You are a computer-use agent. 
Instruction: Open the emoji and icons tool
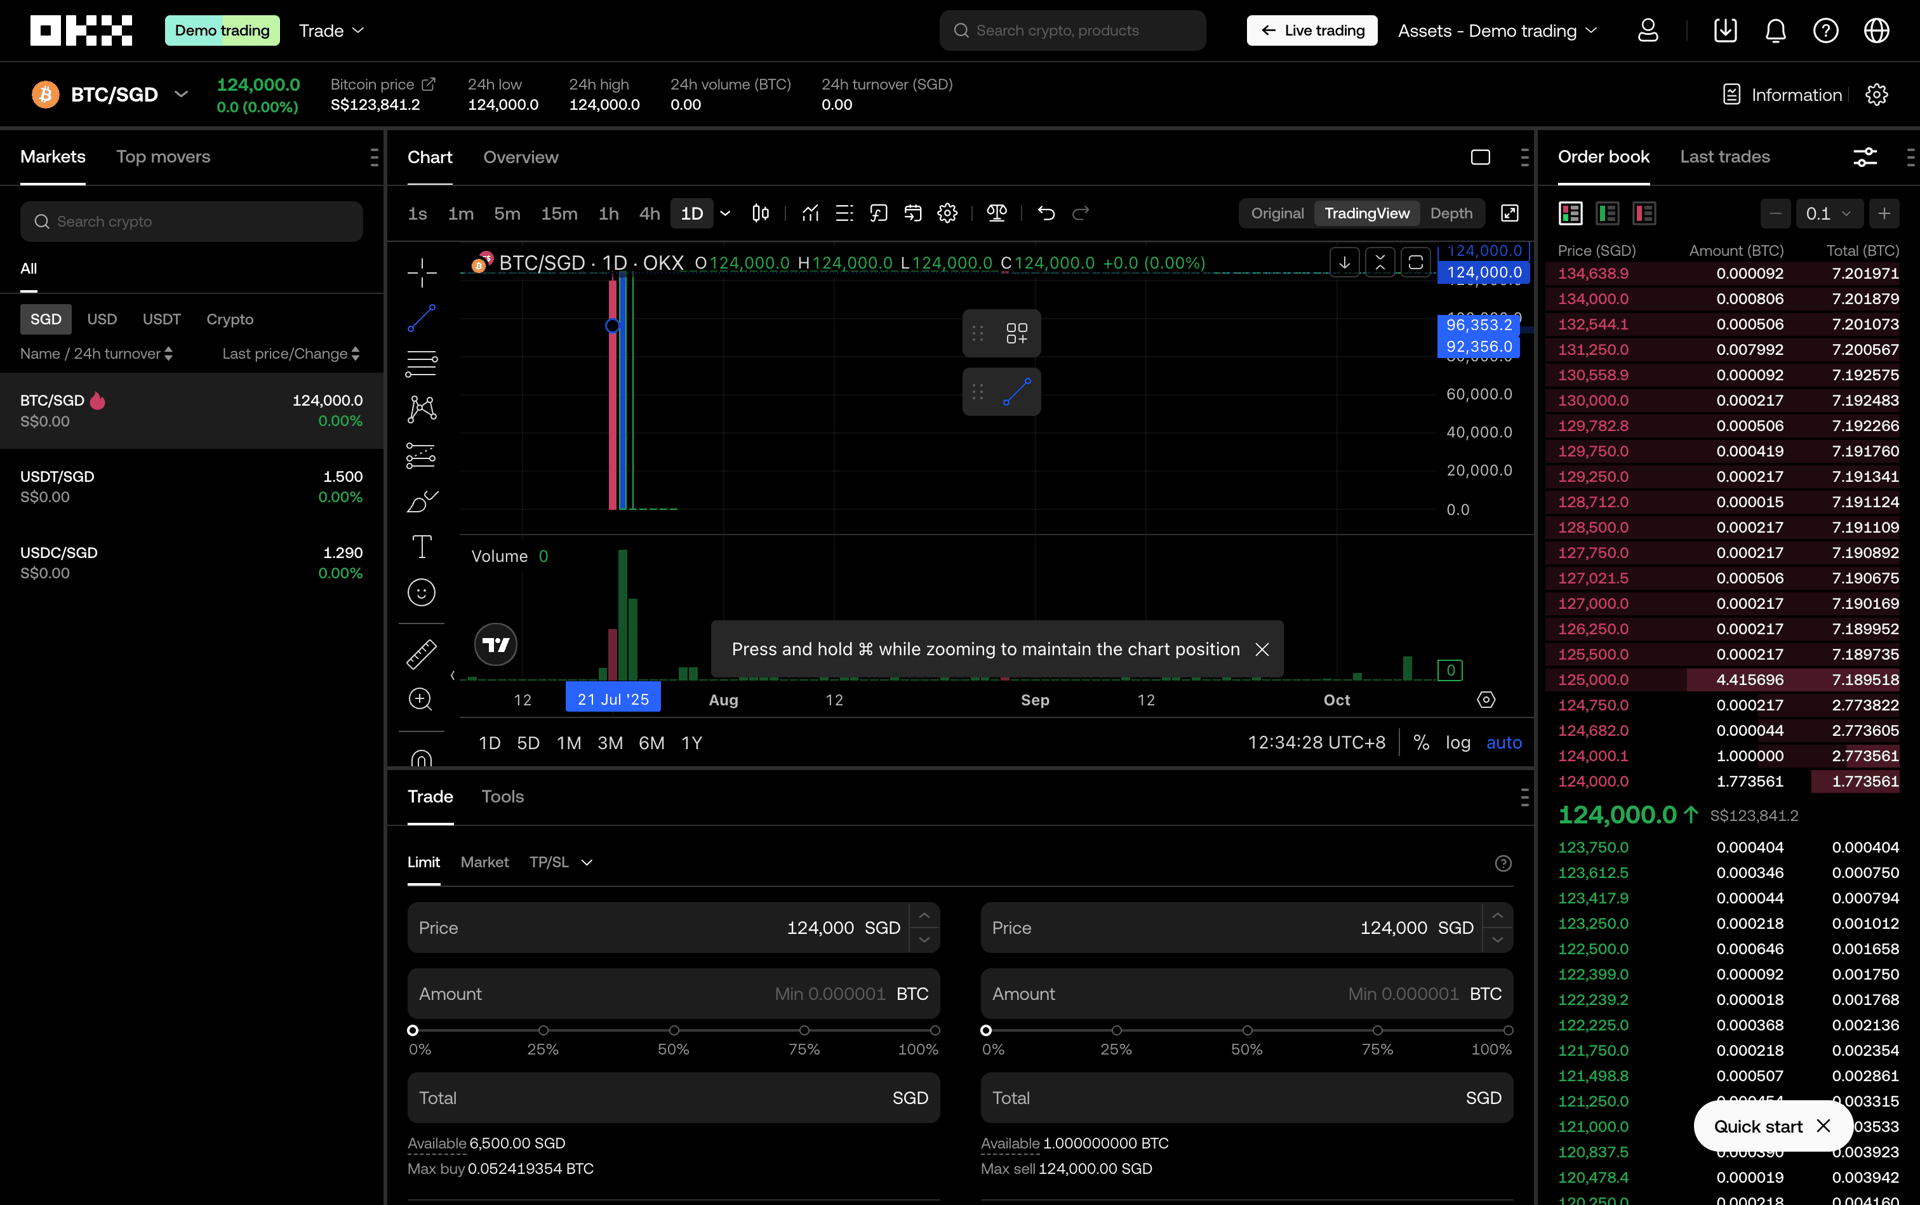click(x=421, y=592)
